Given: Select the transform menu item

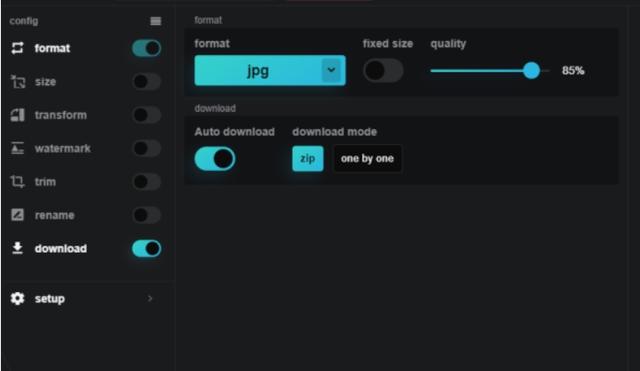Looking at the screenshot, I should coord(85,115).
